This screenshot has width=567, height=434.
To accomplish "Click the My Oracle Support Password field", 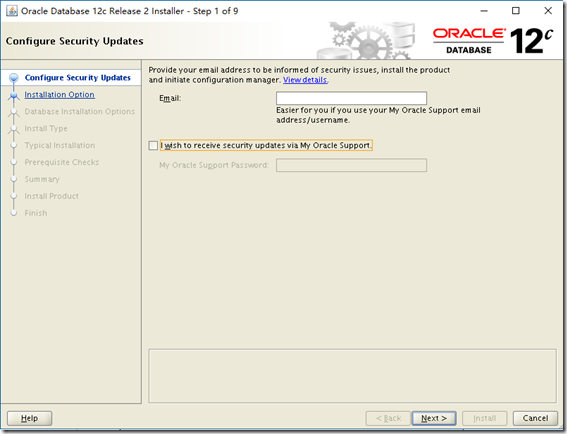I will [351, 165].
